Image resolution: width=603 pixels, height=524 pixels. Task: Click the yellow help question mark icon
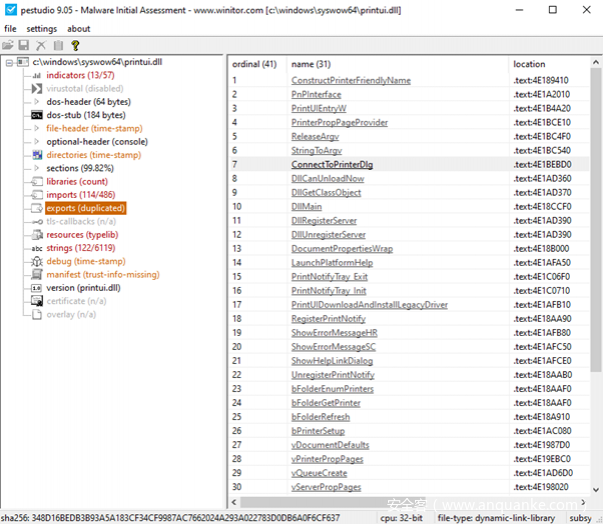(75, 46)
